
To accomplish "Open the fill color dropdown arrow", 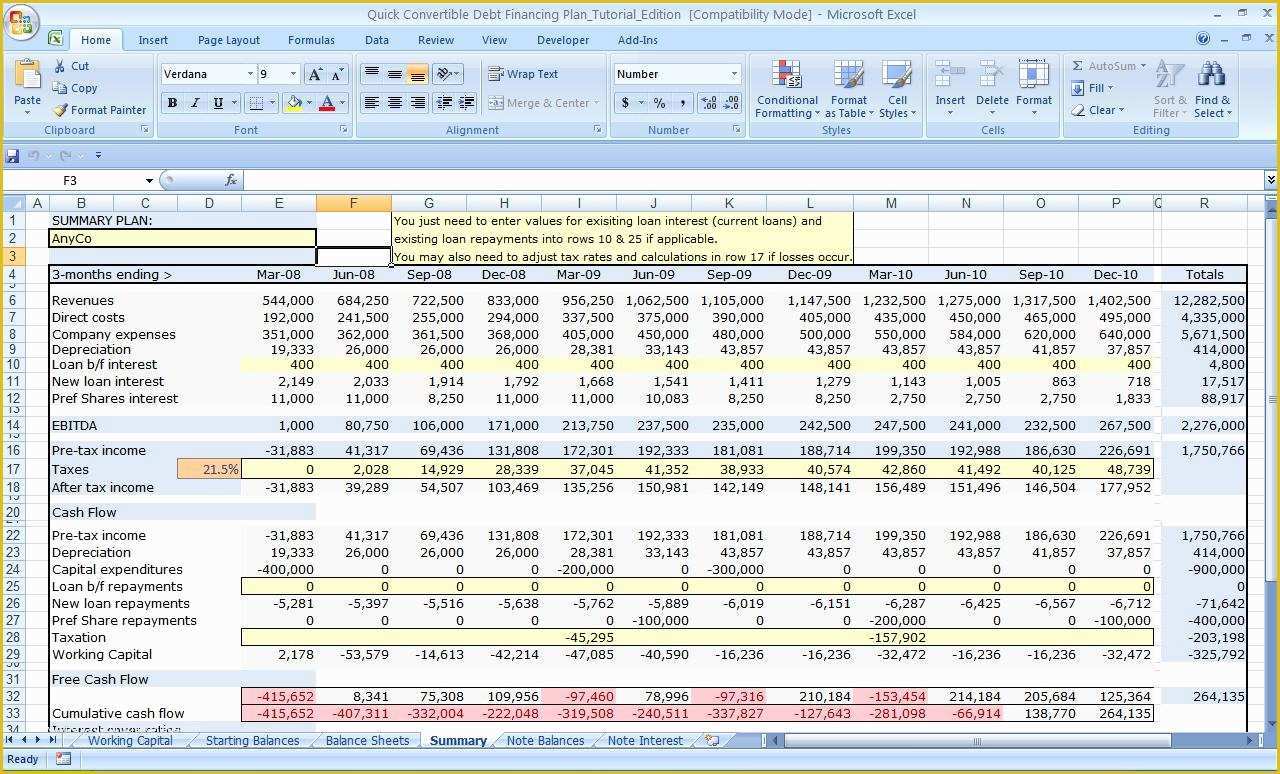I will click(x=309, y=103).
